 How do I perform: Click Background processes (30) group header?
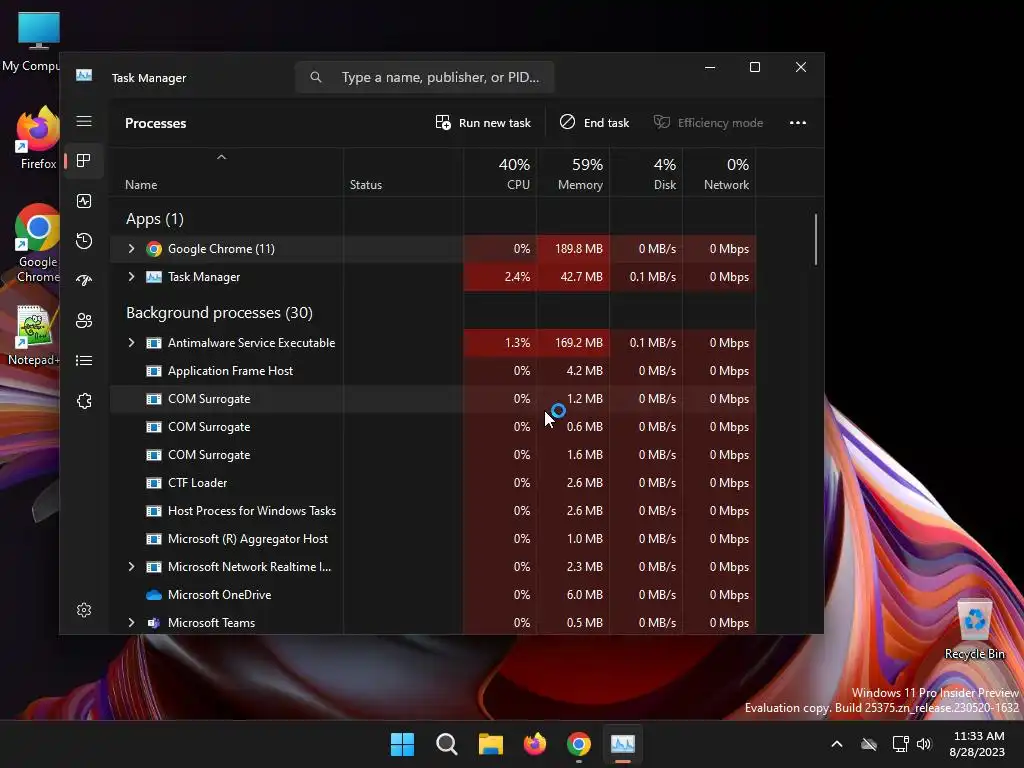[219, 313]
